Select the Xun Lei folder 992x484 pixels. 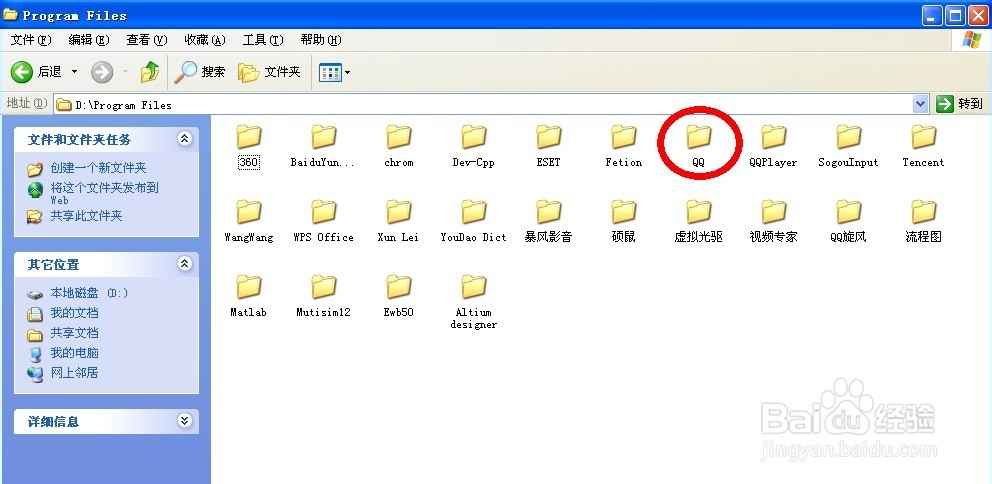pyautogui.click(x=399, y=221)
